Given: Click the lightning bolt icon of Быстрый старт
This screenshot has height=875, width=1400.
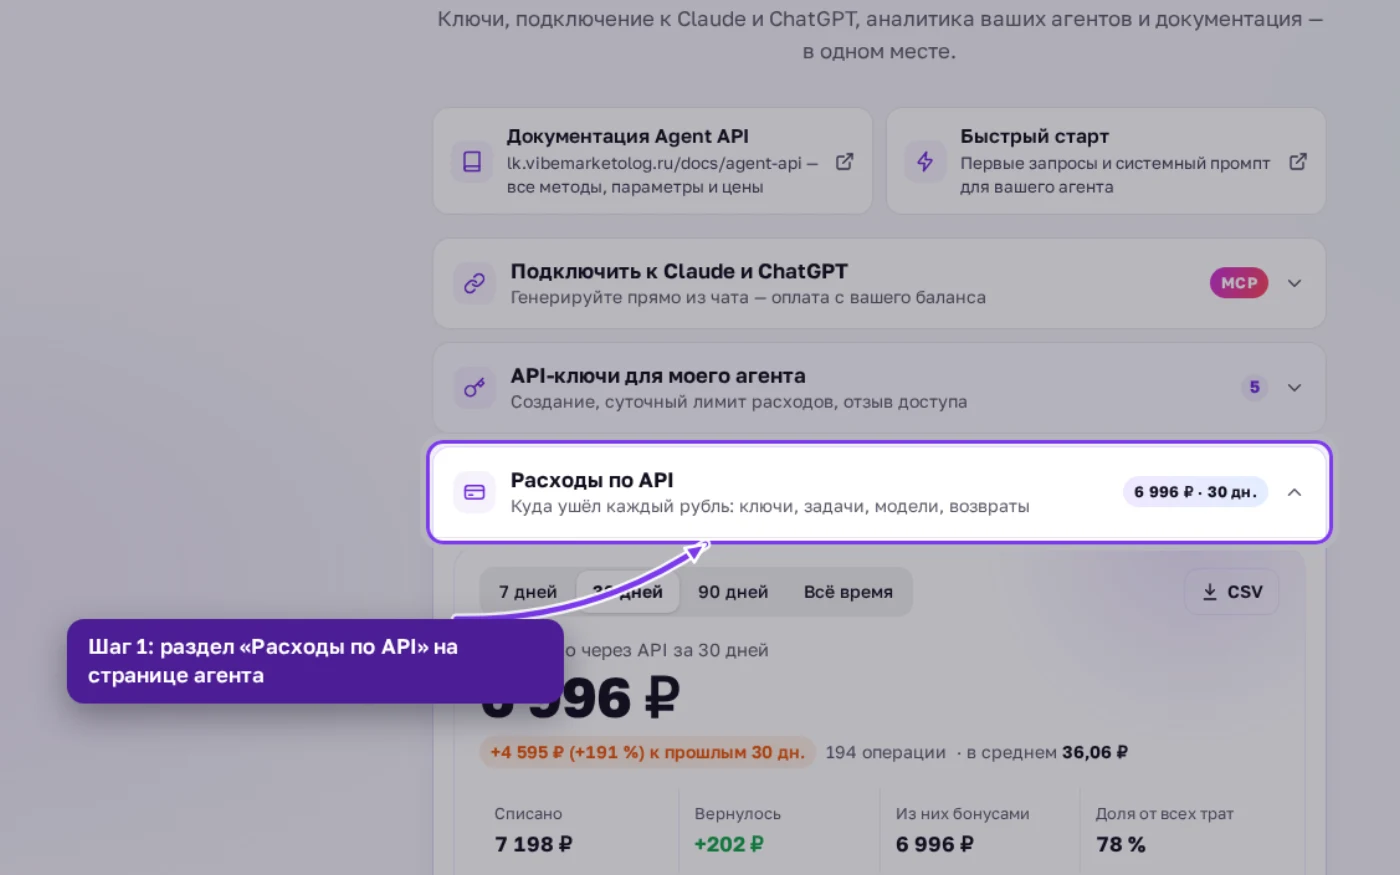Looking at the screenshot, I should pyautogui.click(x=925, y=161).
